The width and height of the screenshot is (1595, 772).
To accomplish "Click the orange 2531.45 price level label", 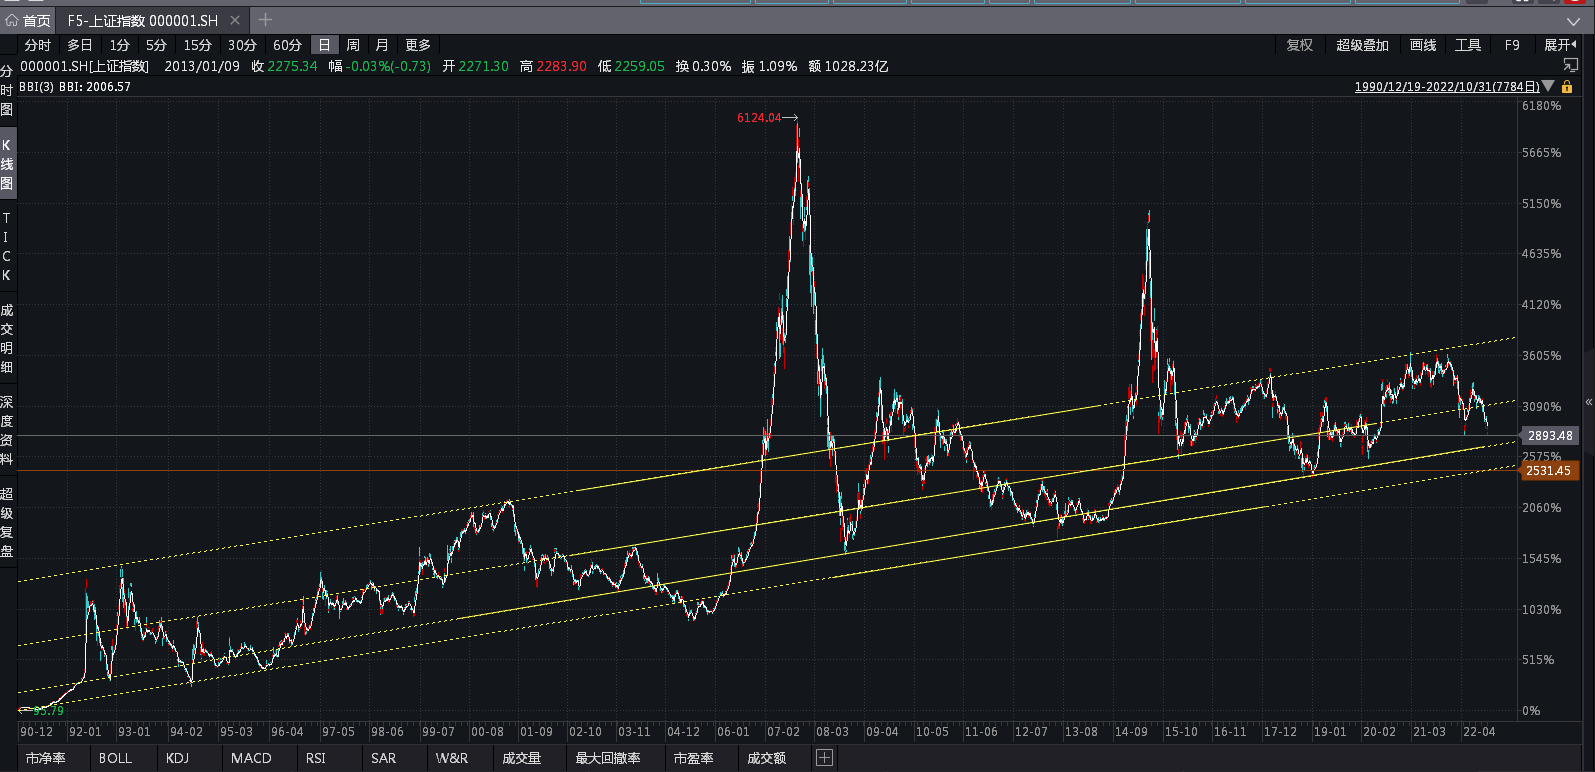I will point(1547,471).
